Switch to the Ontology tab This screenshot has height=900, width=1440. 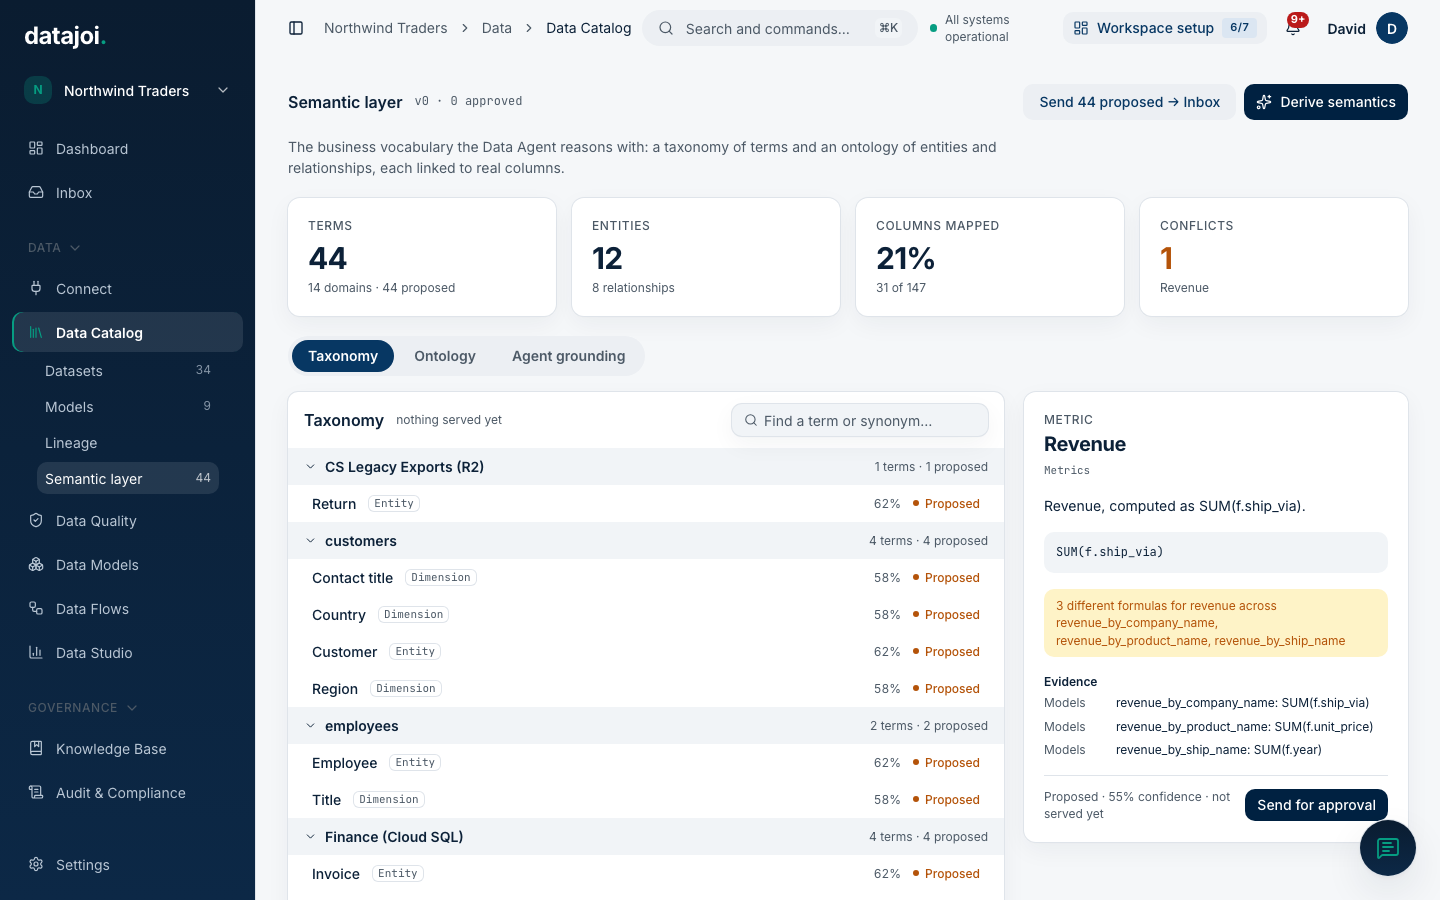(445, 356)
